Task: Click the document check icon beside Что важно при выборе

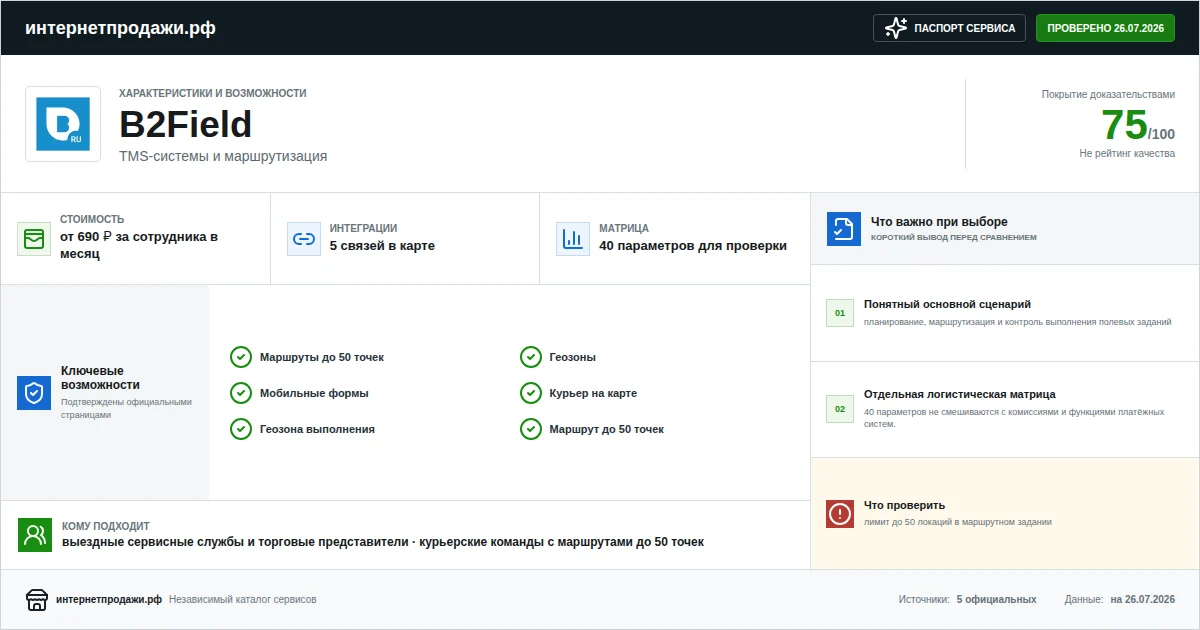Action: point(844,229)
